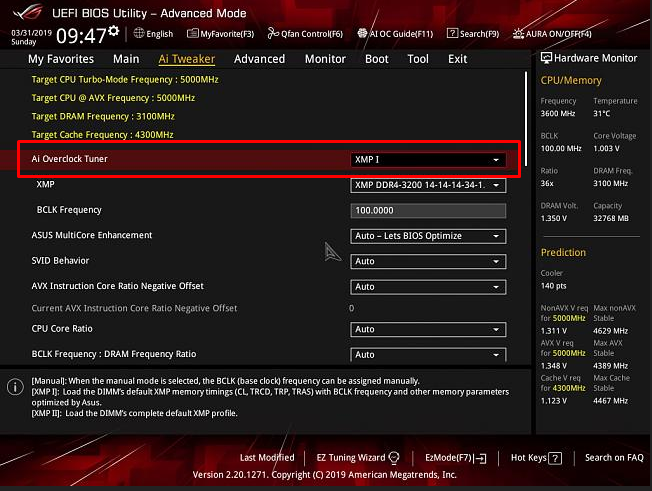
Task: Click the 03/31/2019 date display
Action: 31,33
